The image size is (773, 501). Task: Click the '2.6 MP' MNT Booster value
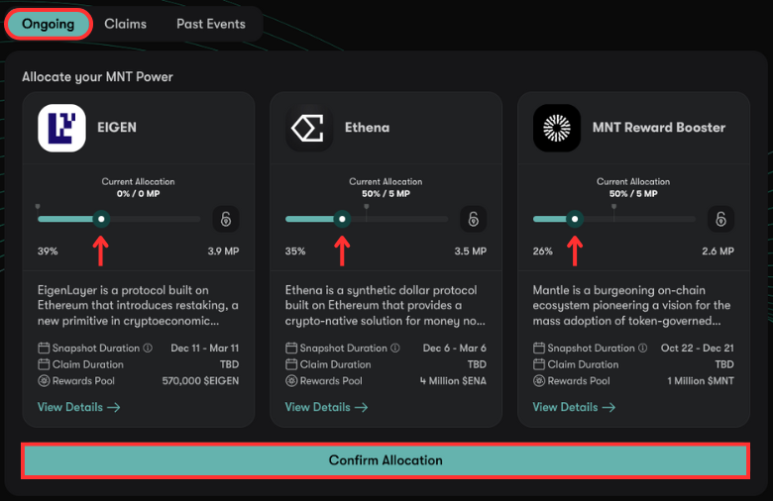718,251
